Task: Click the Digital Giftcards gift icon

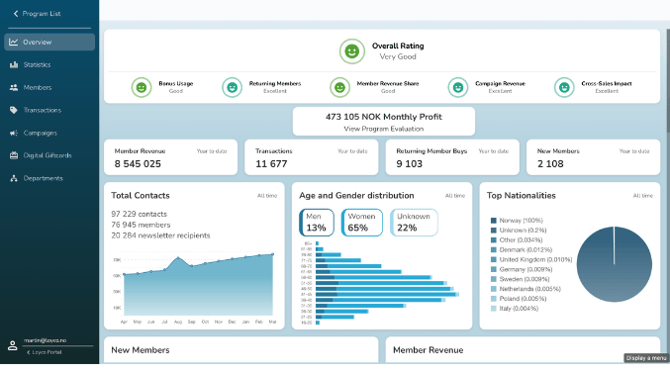Action: point(14,156)
